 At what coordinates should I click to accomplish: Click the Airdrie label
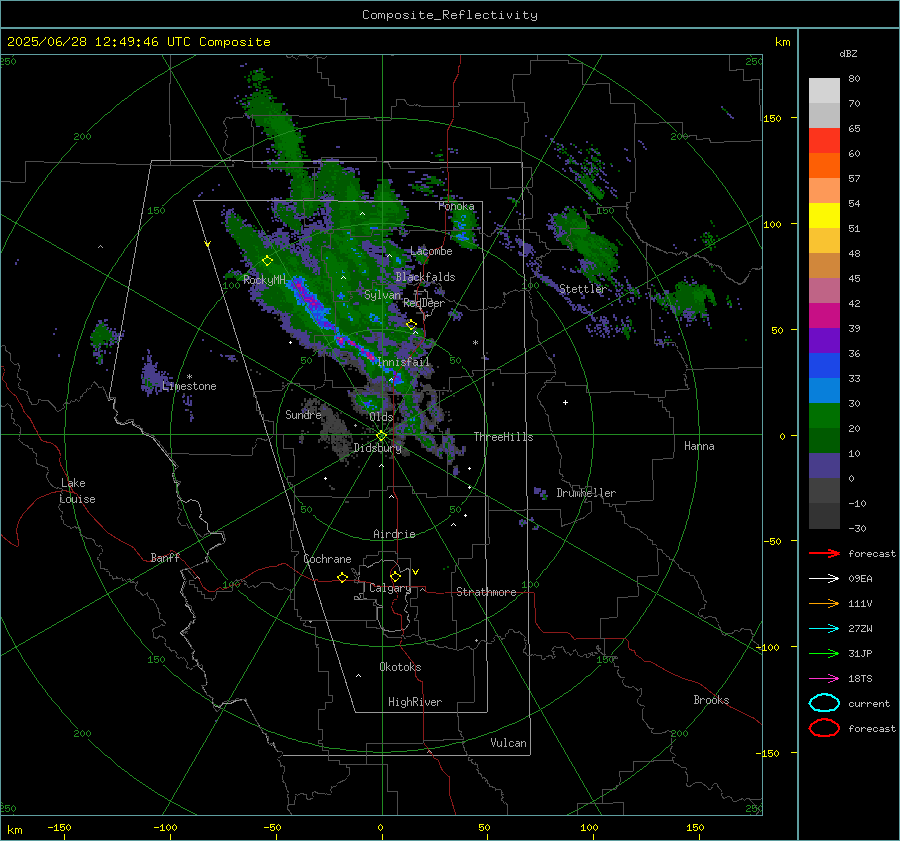[394, 534]
